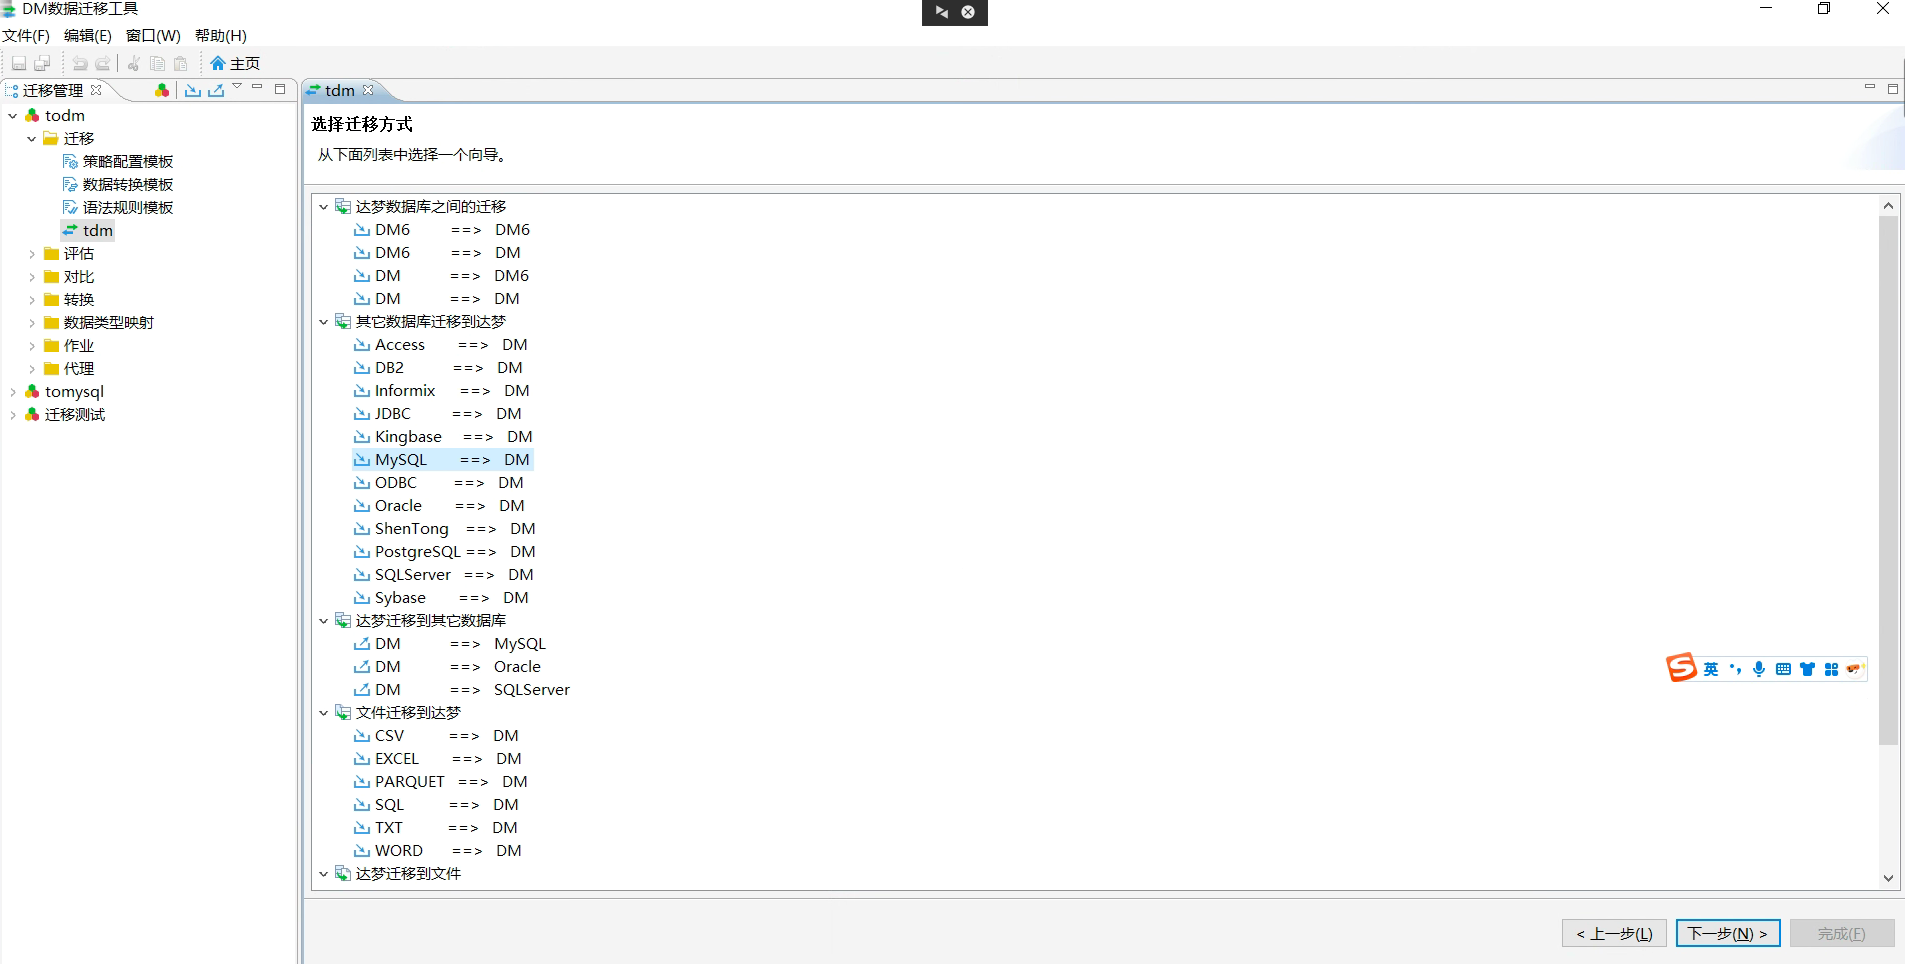Viewport: 1905px width, 964px height.
Task: Collapse the 达梦迁移到文件 group
Action: [323, 874]
